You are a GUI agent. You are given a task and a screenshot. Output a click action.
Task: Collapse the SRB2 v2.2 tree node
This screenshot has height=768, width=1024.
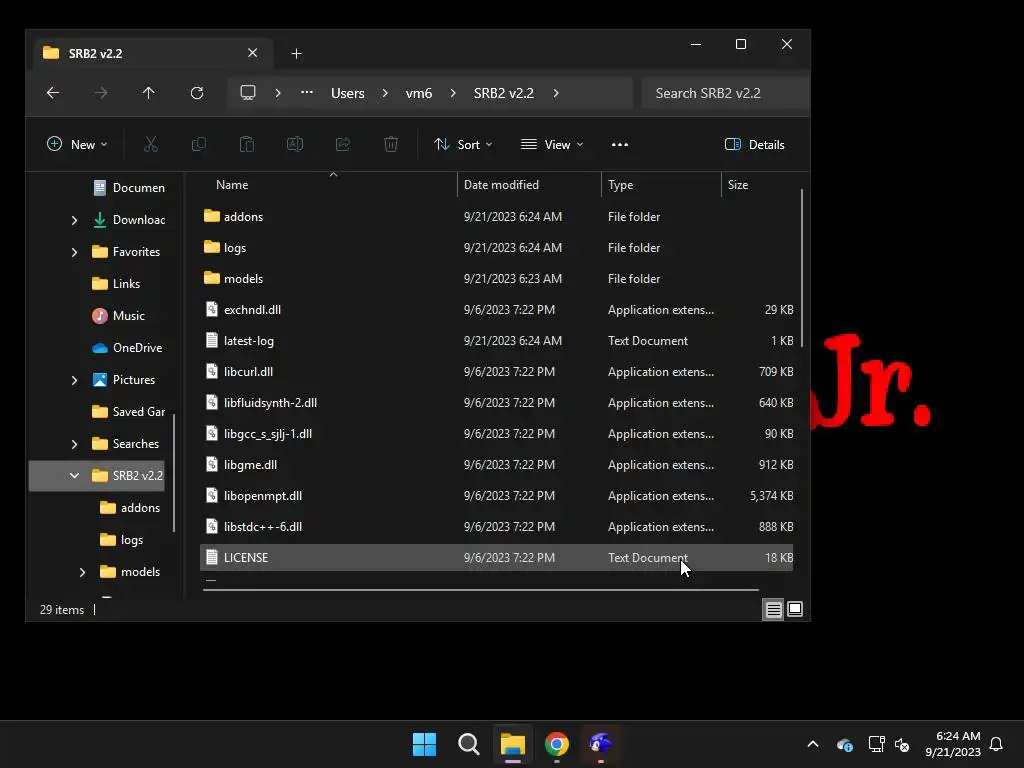(x=74, y=475)
